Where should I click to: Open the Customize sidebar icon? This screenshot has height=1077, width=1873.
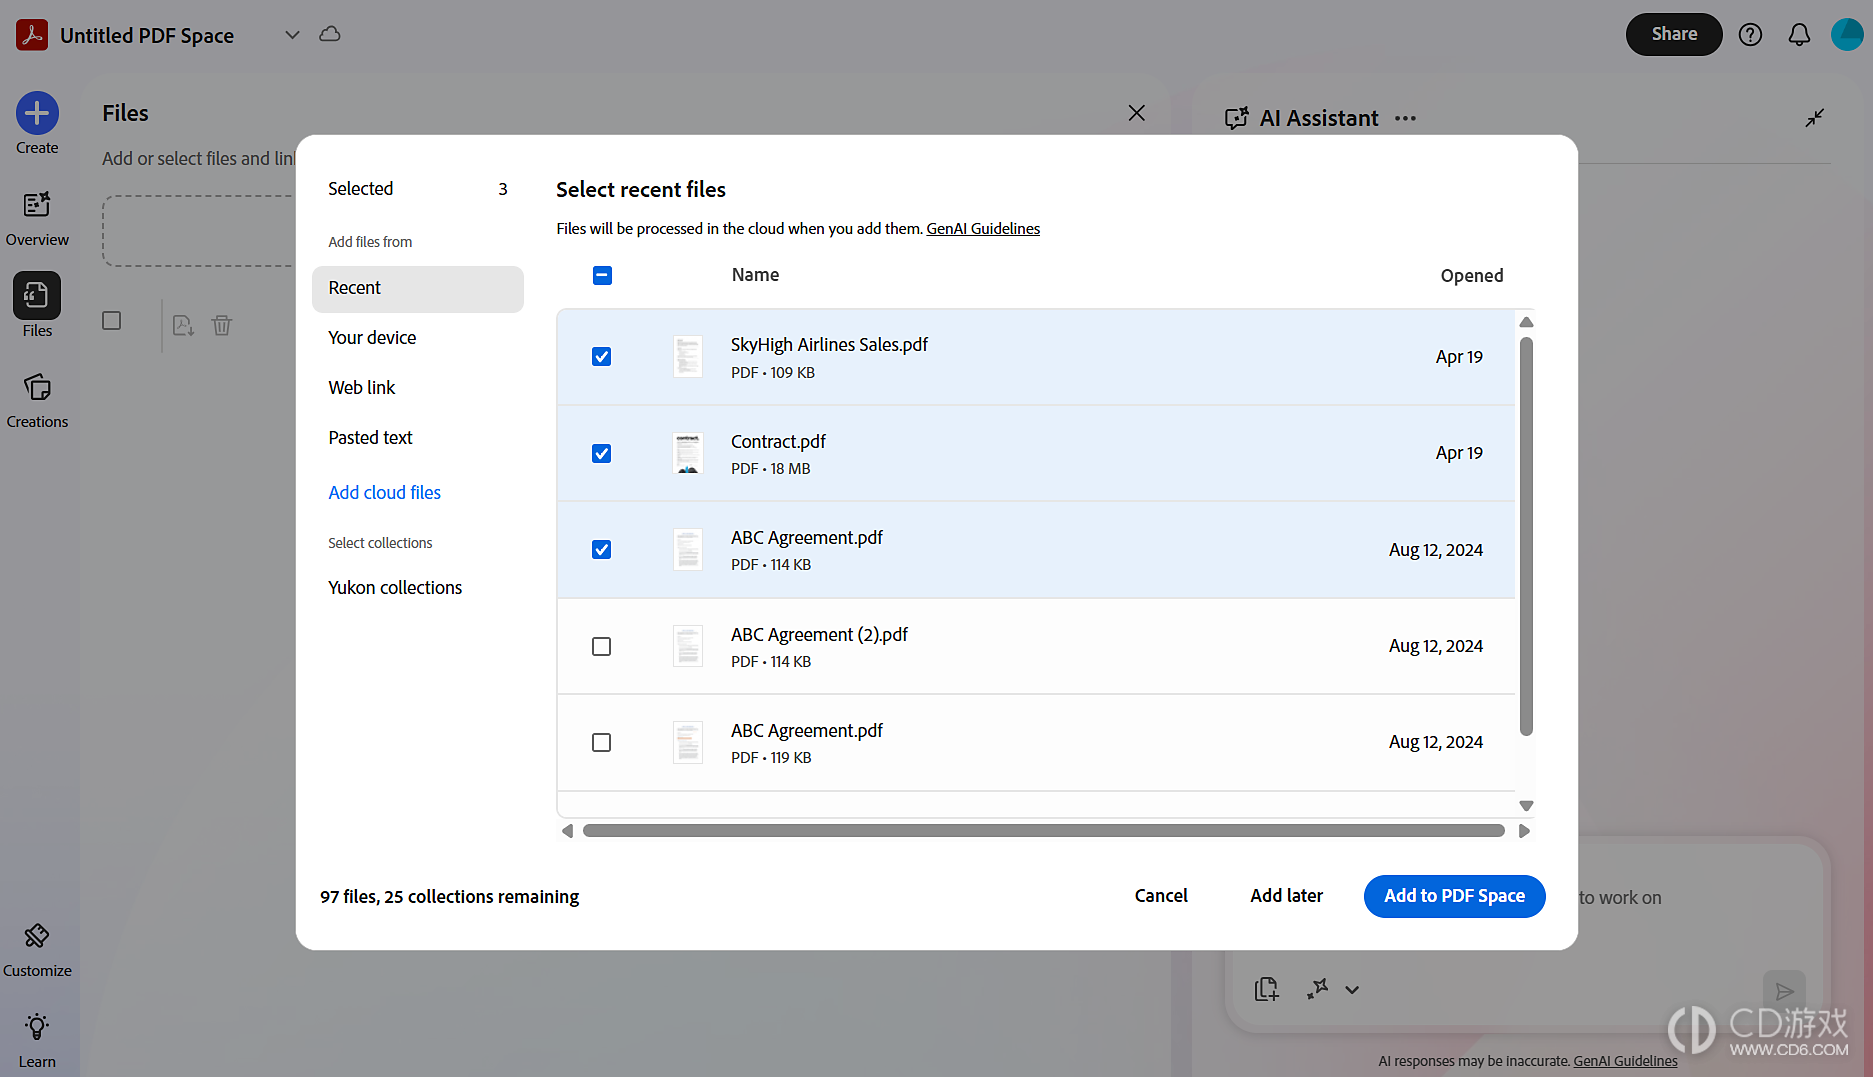click(x=37, y=936)
